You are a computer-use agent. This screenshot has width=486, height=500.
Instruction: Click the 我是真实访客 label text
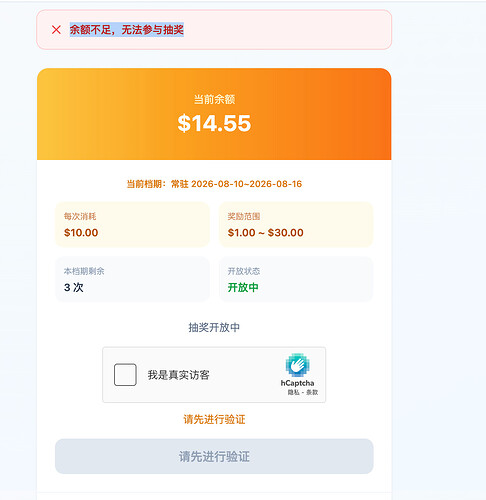point(179,375)
